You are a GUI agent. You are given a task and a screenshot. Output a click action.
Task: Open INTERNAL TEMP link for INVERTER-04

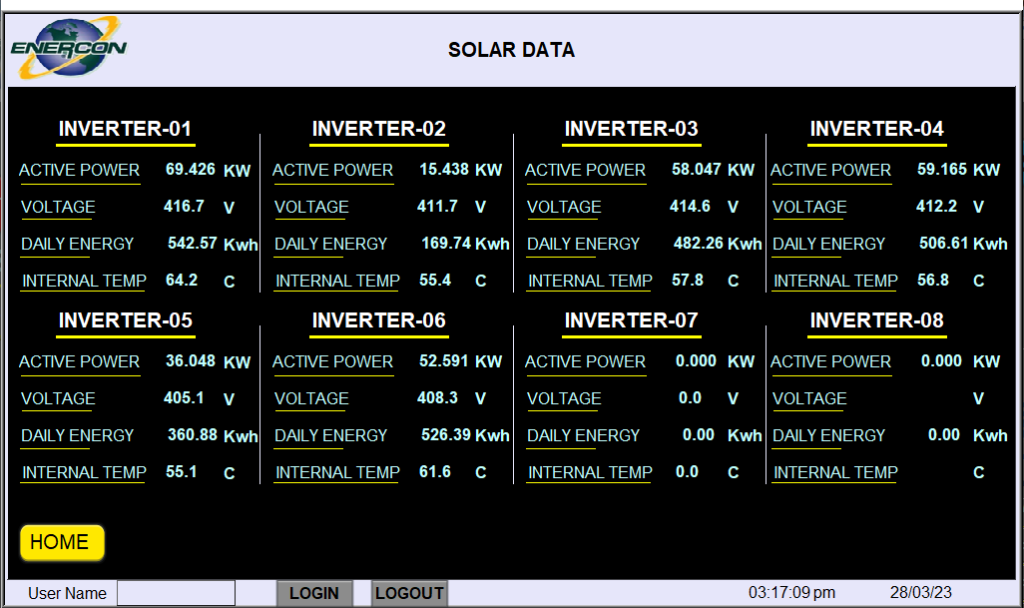[835, 280]
